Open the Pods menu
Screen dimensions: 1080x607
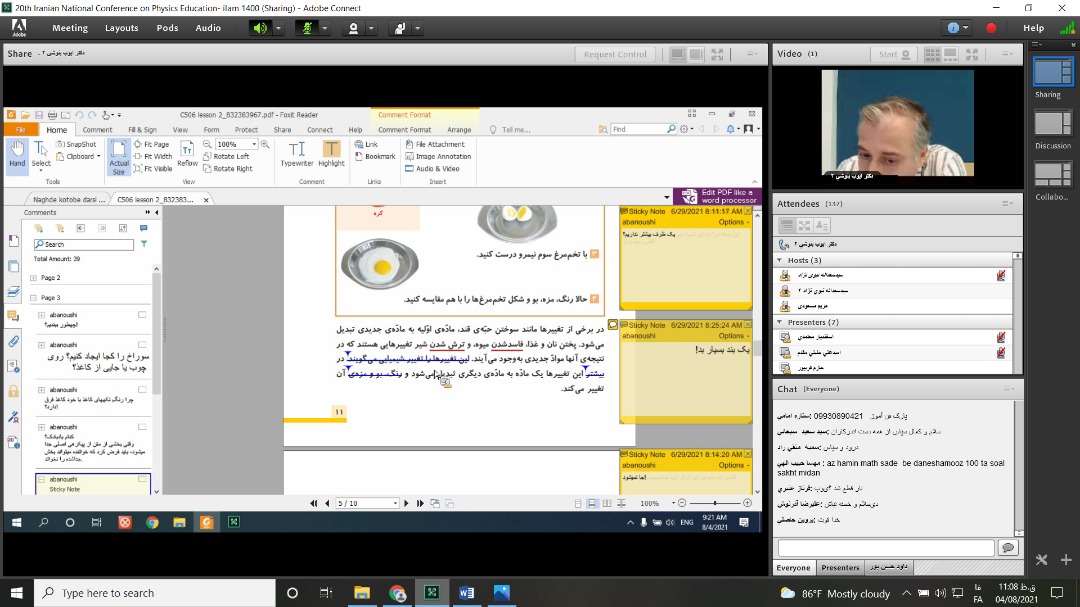click(167, 28)
